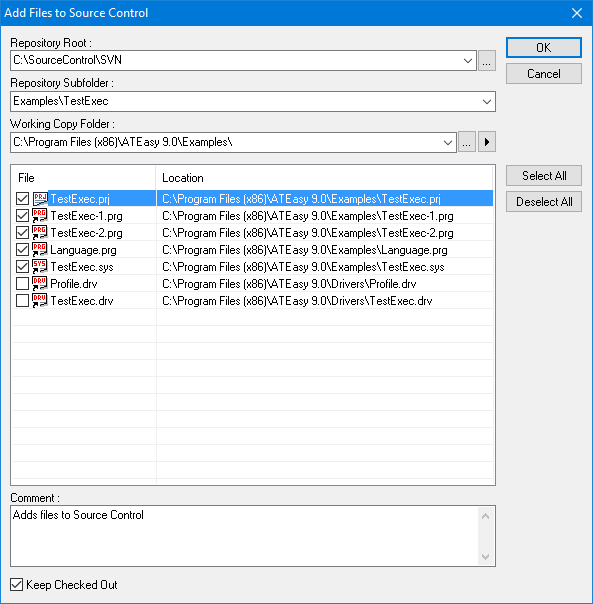Uncheck the Language.prg checkbox

tap(22, 250)
